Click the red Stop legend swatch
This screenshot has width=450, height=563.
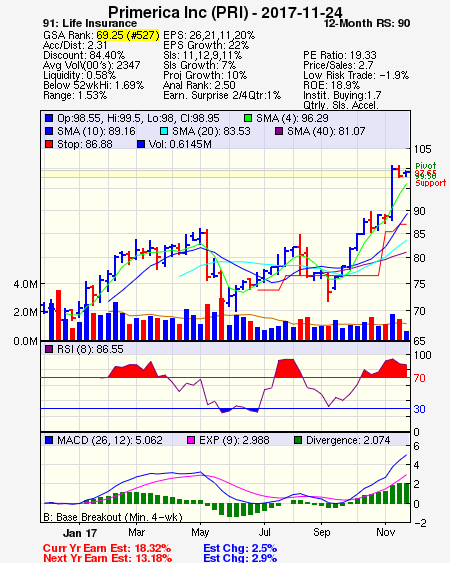49,144
